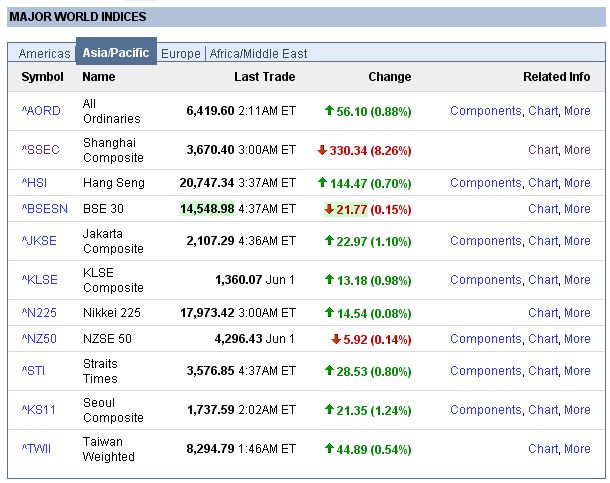The width and height of the screenshot is (610, 483).
Task: Open Chart for Shanghai Composite
Action: (543, 150)
